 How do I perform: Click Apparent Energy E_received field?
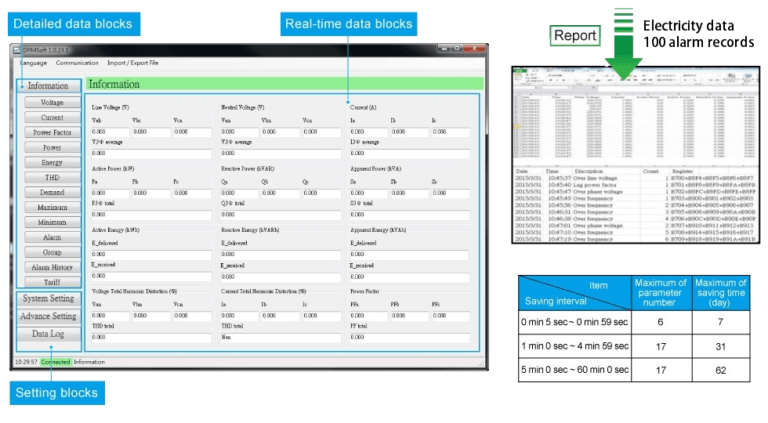410,276
